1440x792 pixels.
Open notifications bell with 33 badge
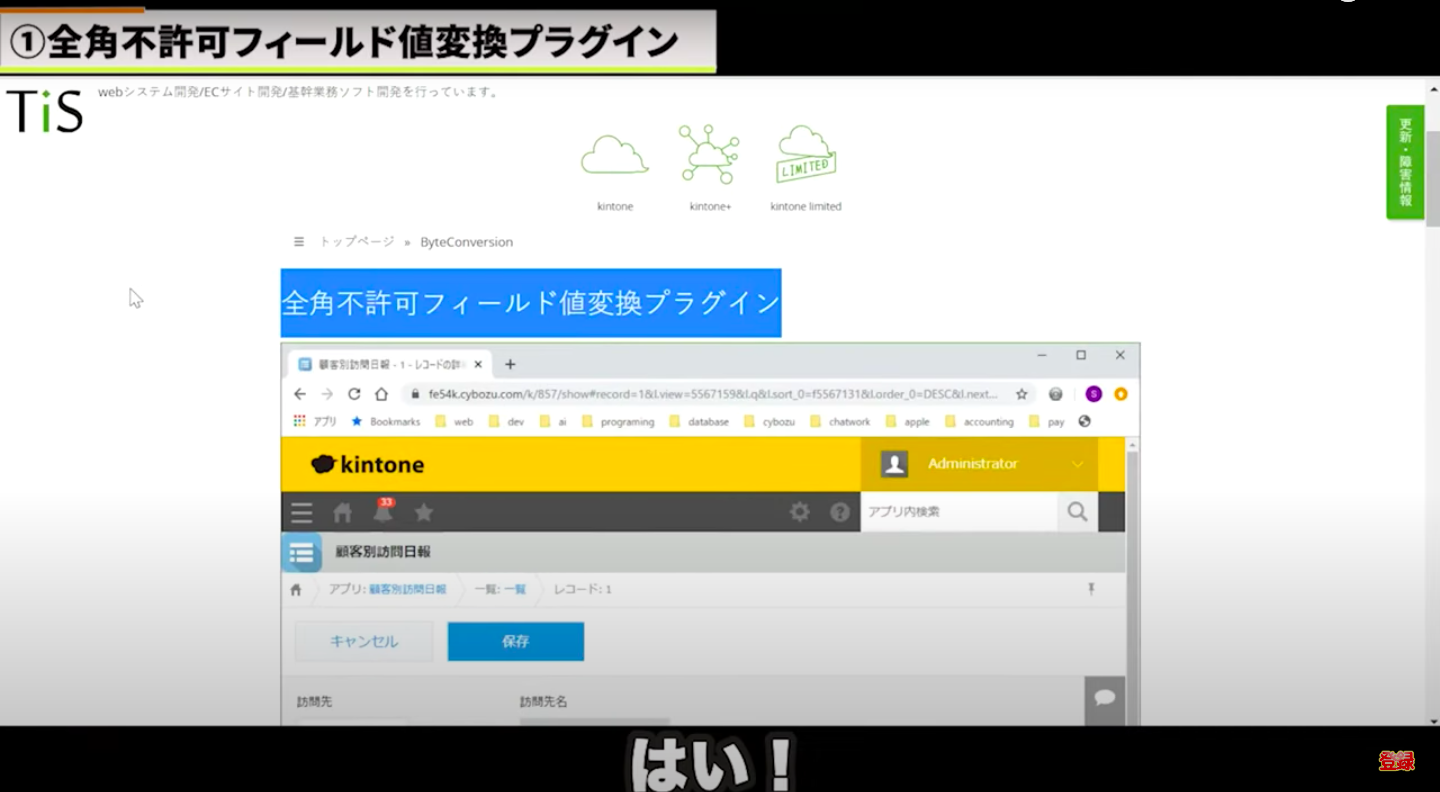pos(383,512)
